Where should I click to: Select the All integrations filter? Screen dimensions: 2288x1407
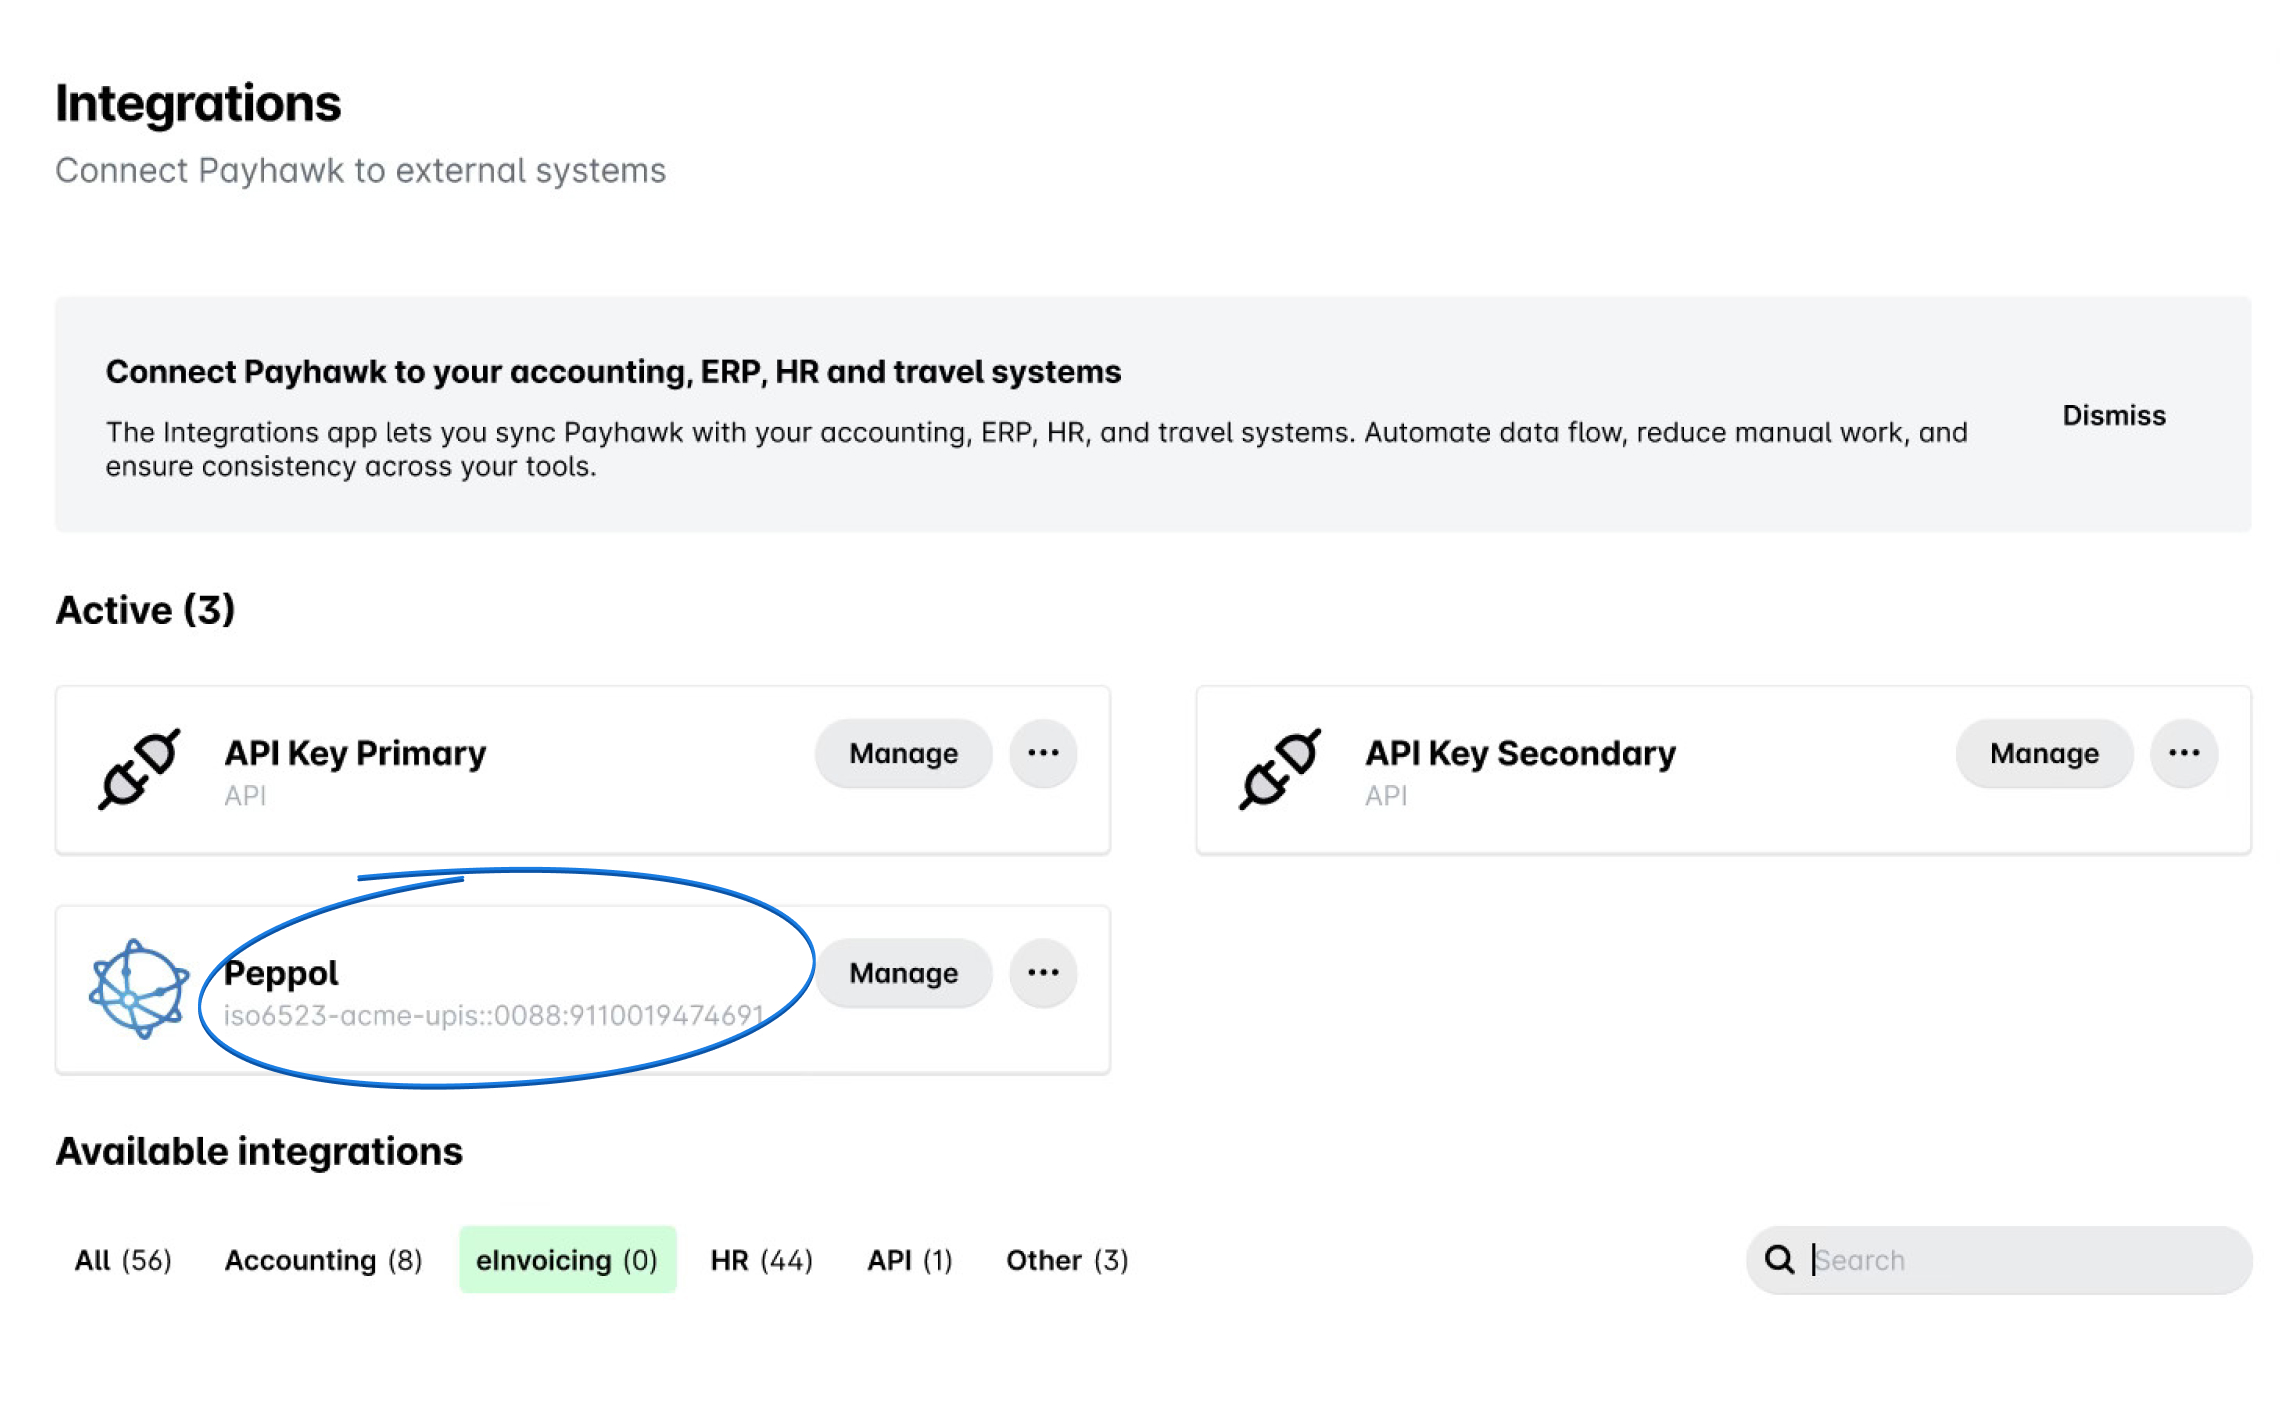[x=123, y=1260]
